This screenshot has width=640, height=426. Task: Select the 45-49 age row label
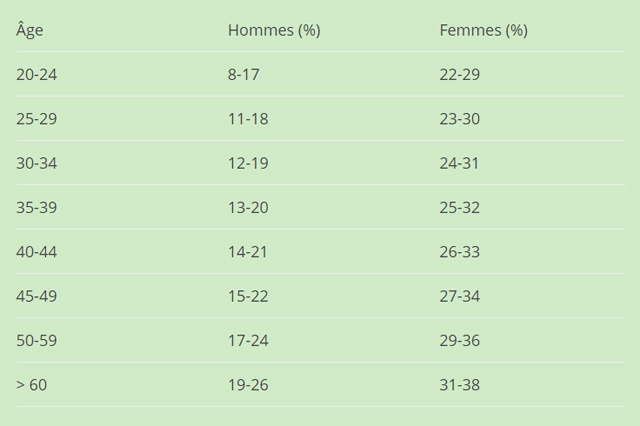pyautogui.click(x=37, y=296)
